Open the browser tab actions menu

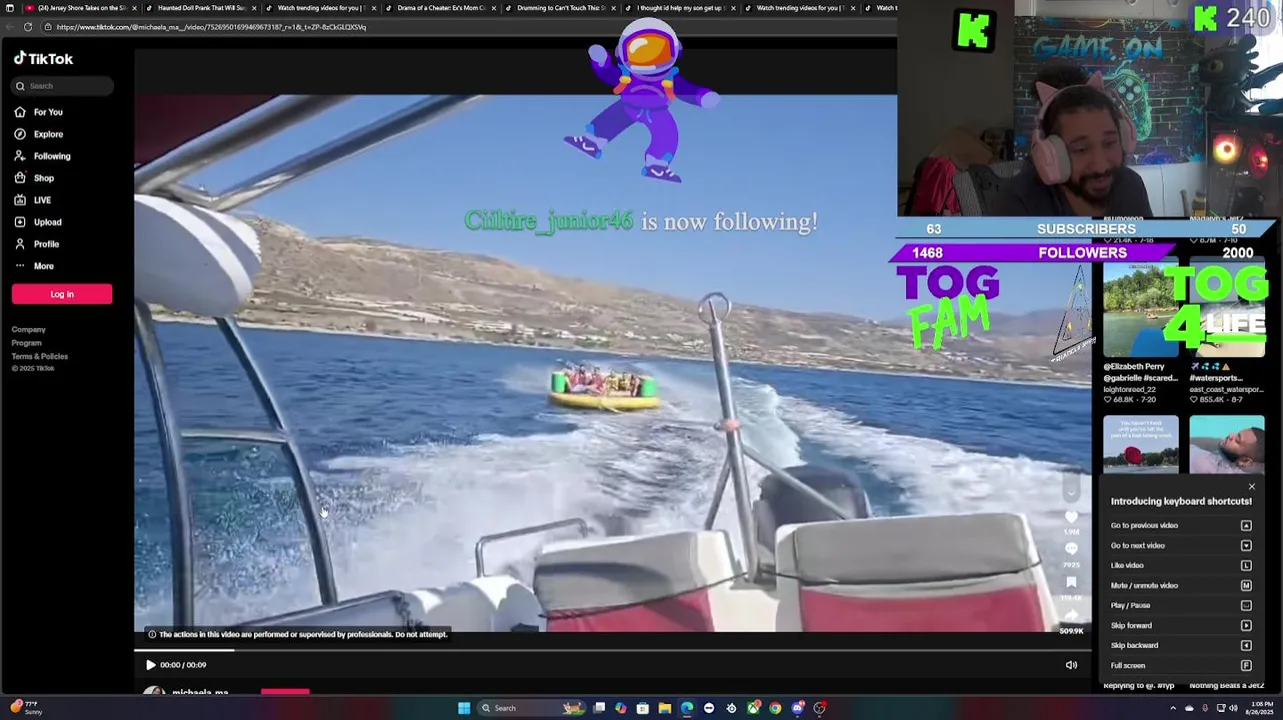click(x=10, y=8)
